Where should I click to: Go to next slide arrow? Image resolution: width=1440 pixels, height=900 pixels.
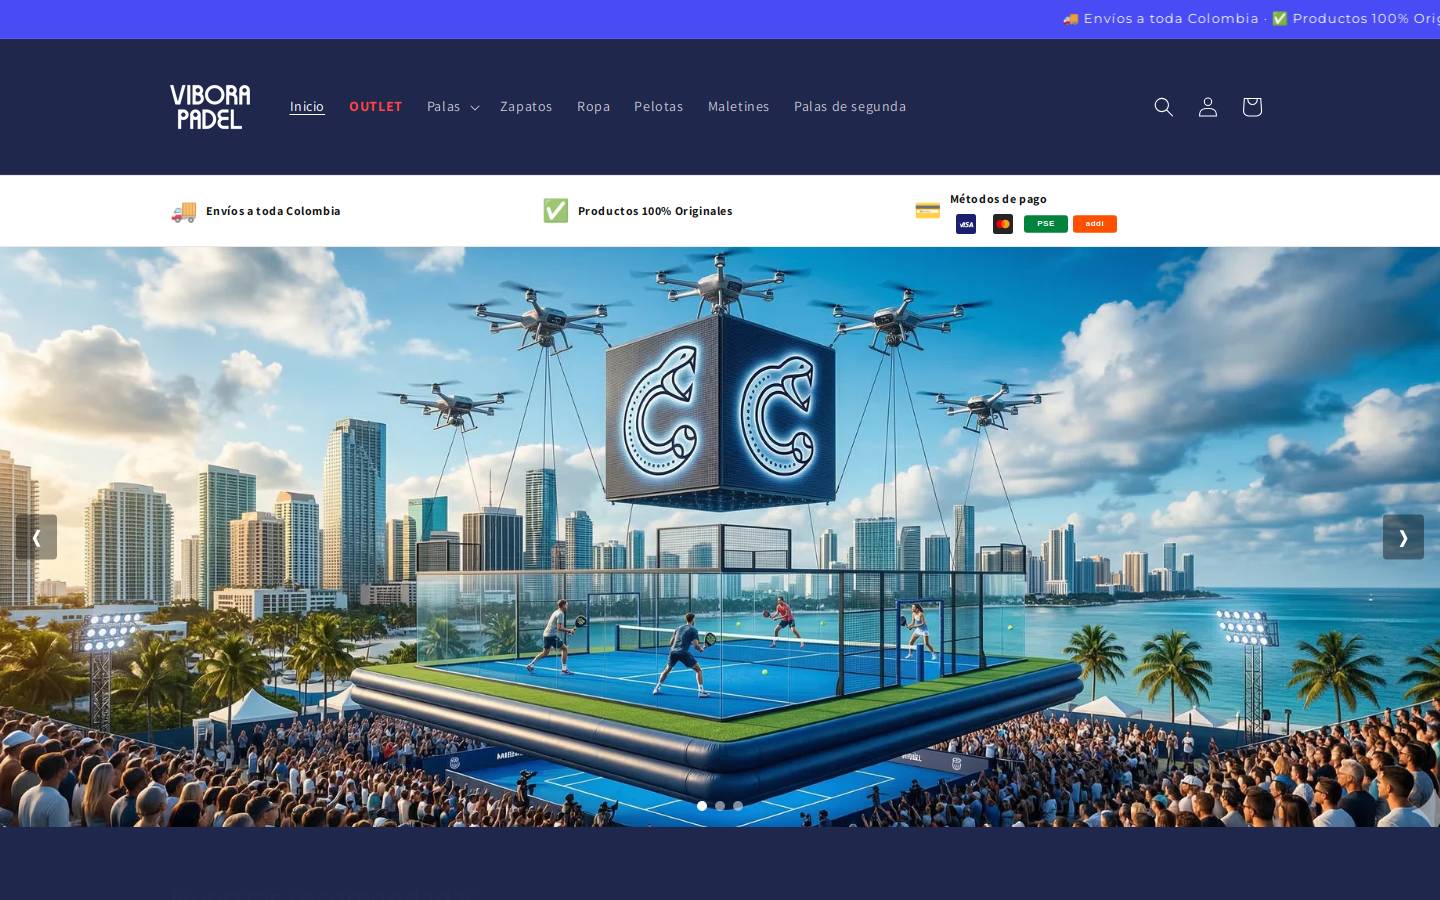click(1403, 537)
